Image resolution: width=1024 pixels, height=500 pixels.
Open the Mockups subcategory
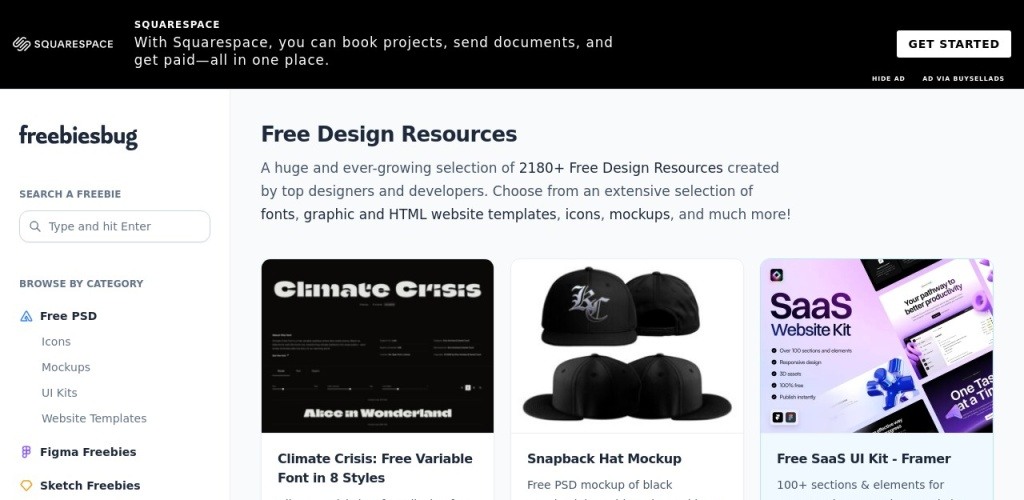[66, 367]
